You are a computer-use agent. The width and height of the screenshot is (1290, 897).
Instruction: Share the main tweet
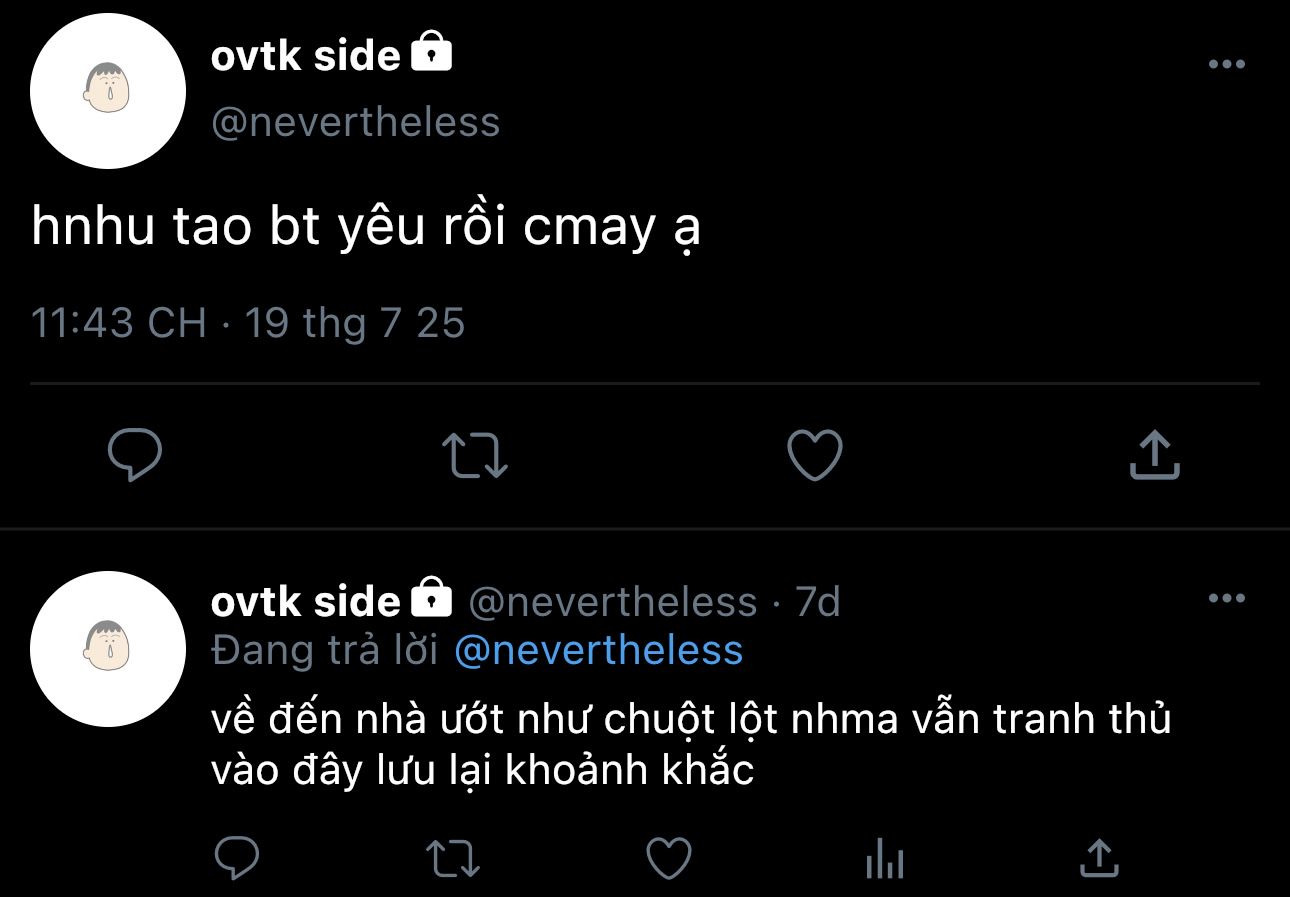tap(1154, 456)
